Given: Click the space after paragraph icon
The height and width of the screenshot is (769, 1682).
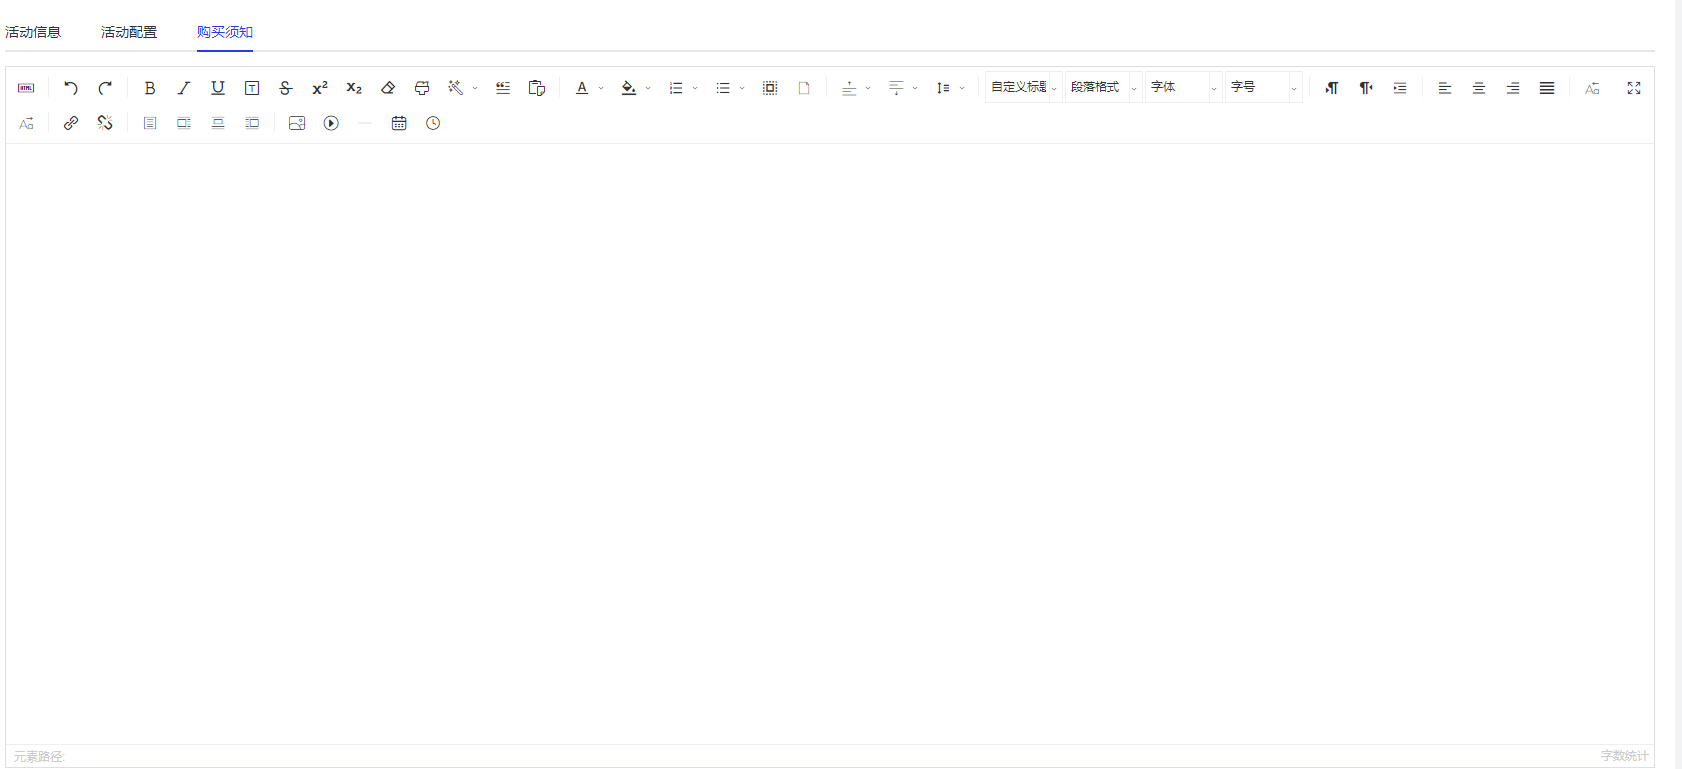Looking at the screenshot, I should click(x=896, y=88).
